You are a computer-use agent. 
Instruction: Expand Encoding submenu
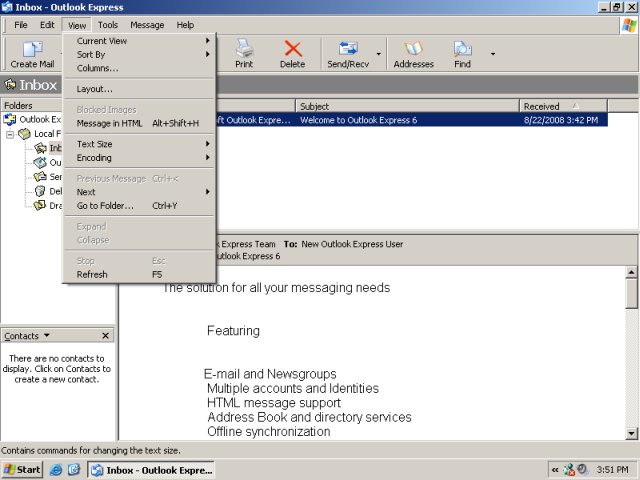(139, 158)
